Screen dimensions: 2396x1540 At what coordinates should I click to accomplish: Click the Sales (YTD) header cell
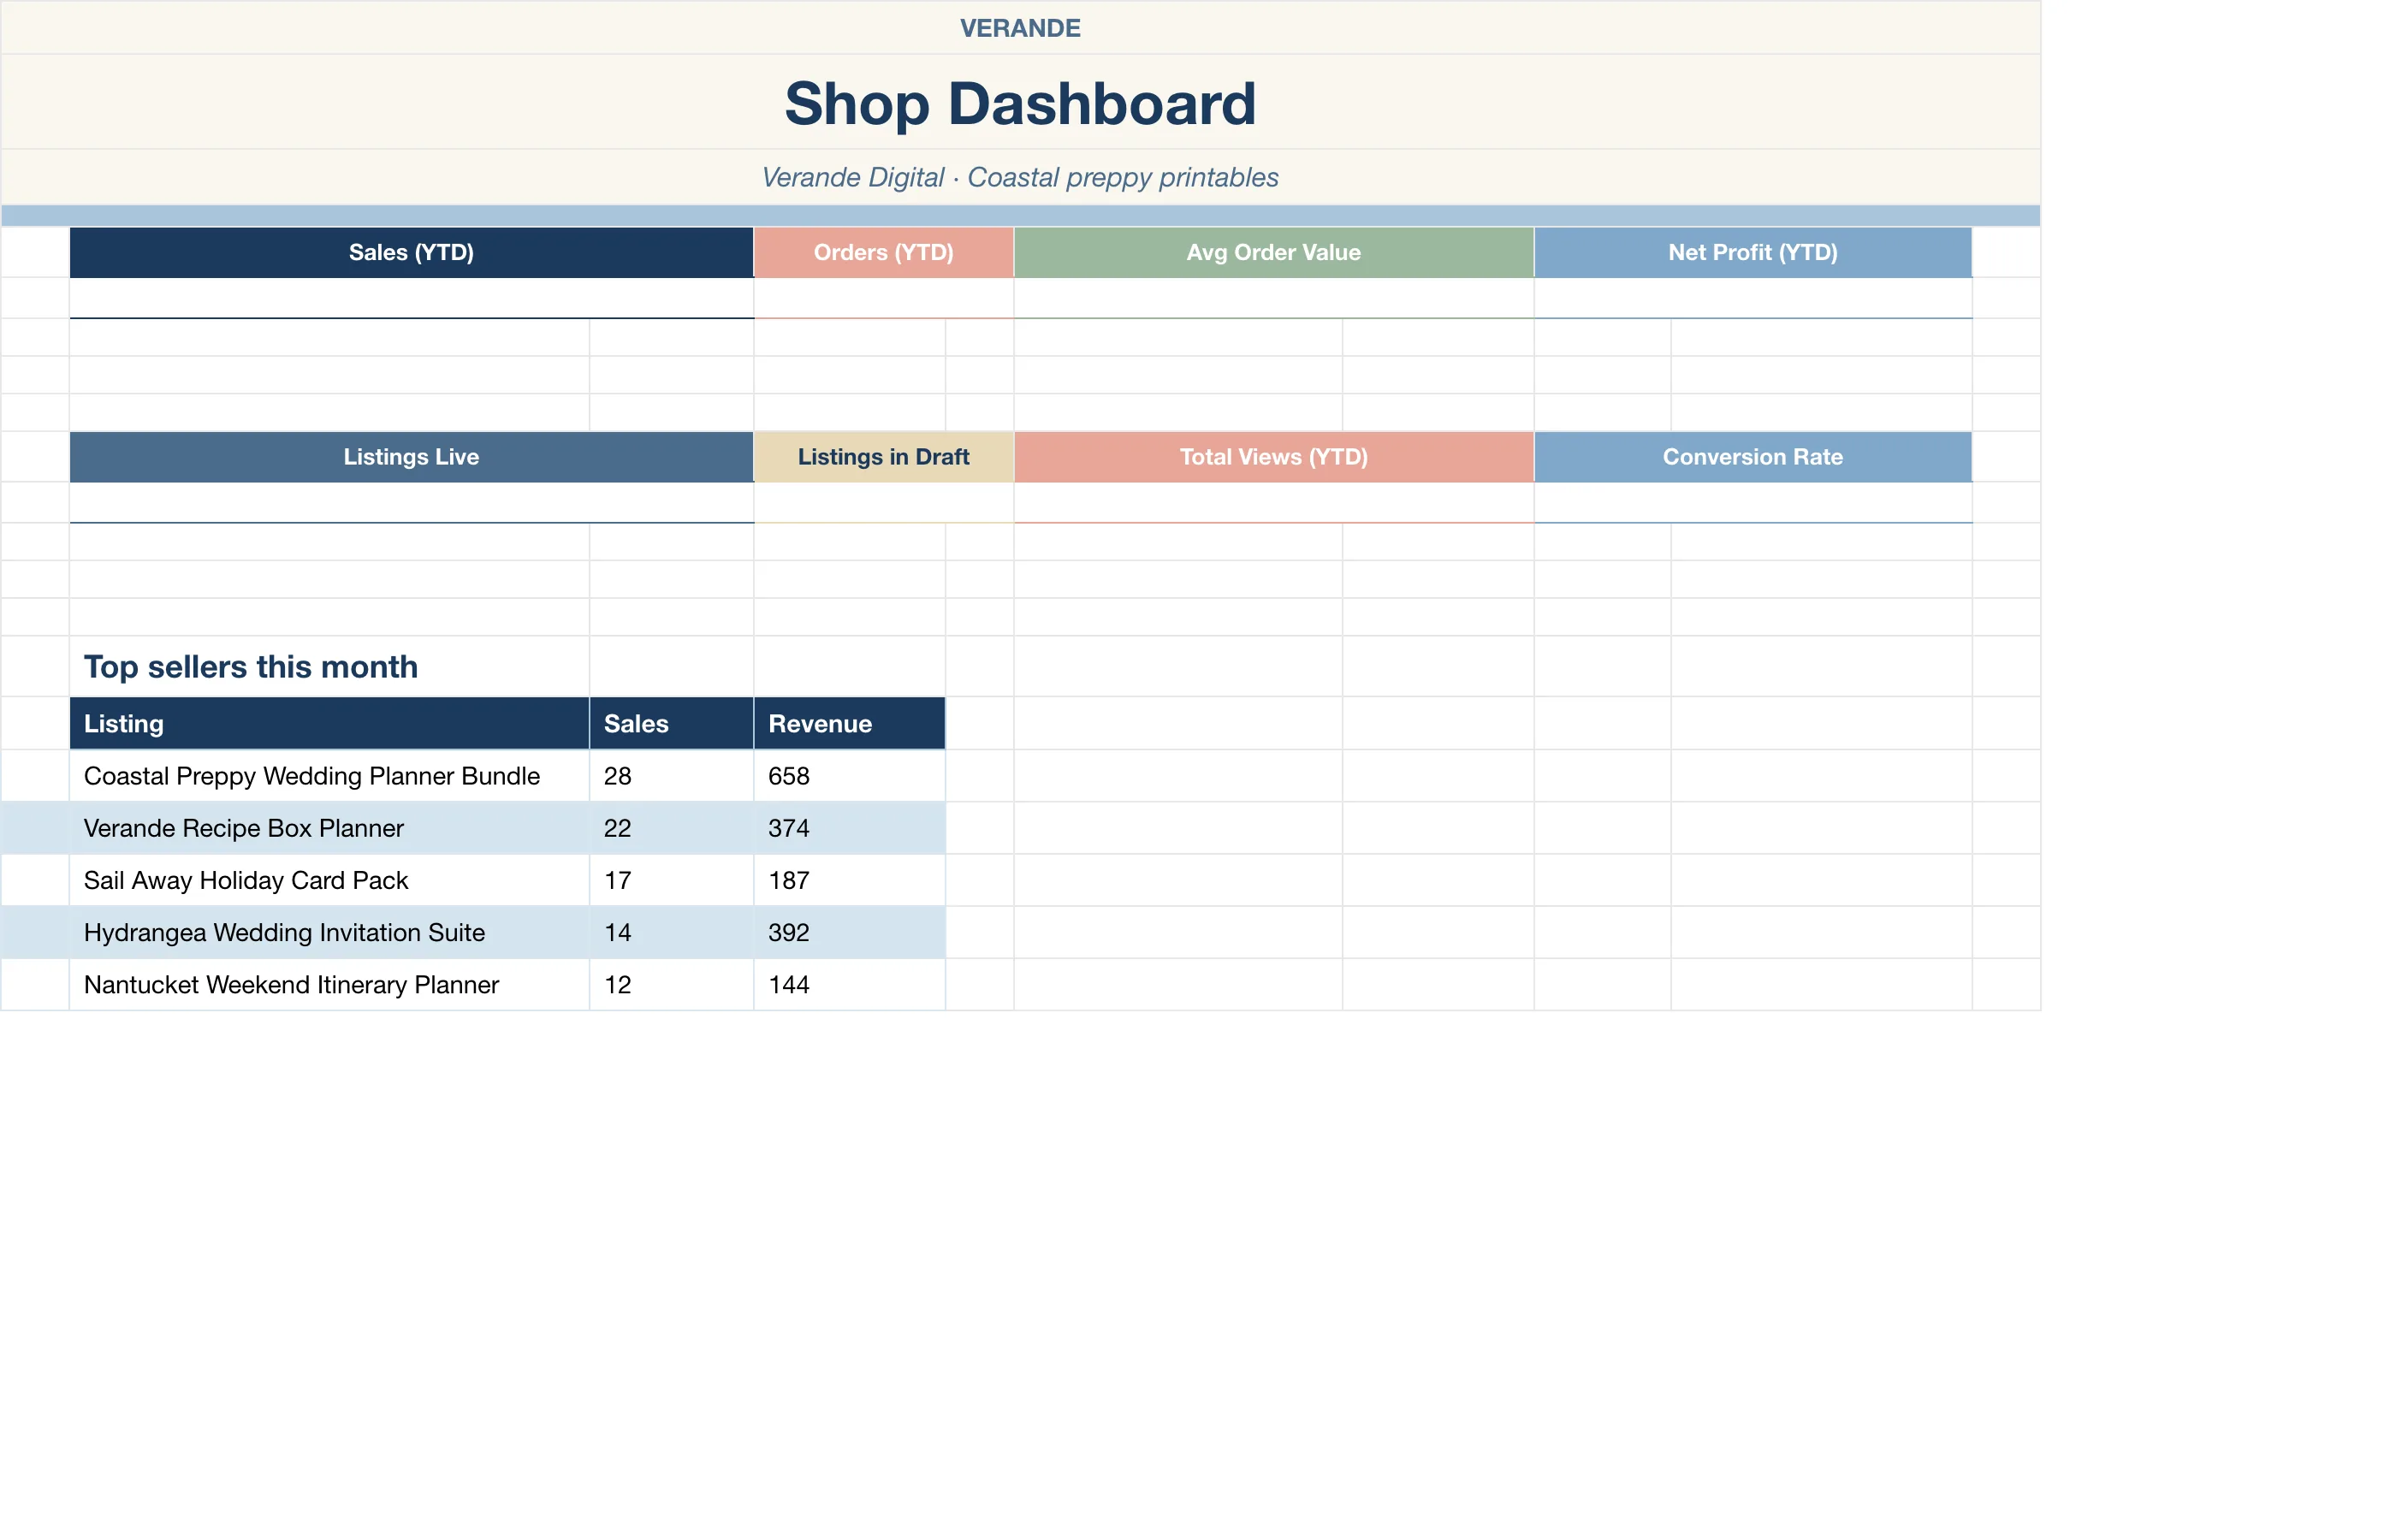411,252
